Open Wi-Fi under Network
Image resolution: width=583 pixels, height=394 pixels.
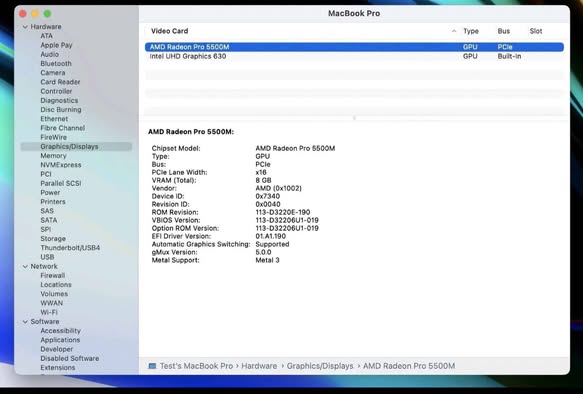pos(49,312)
